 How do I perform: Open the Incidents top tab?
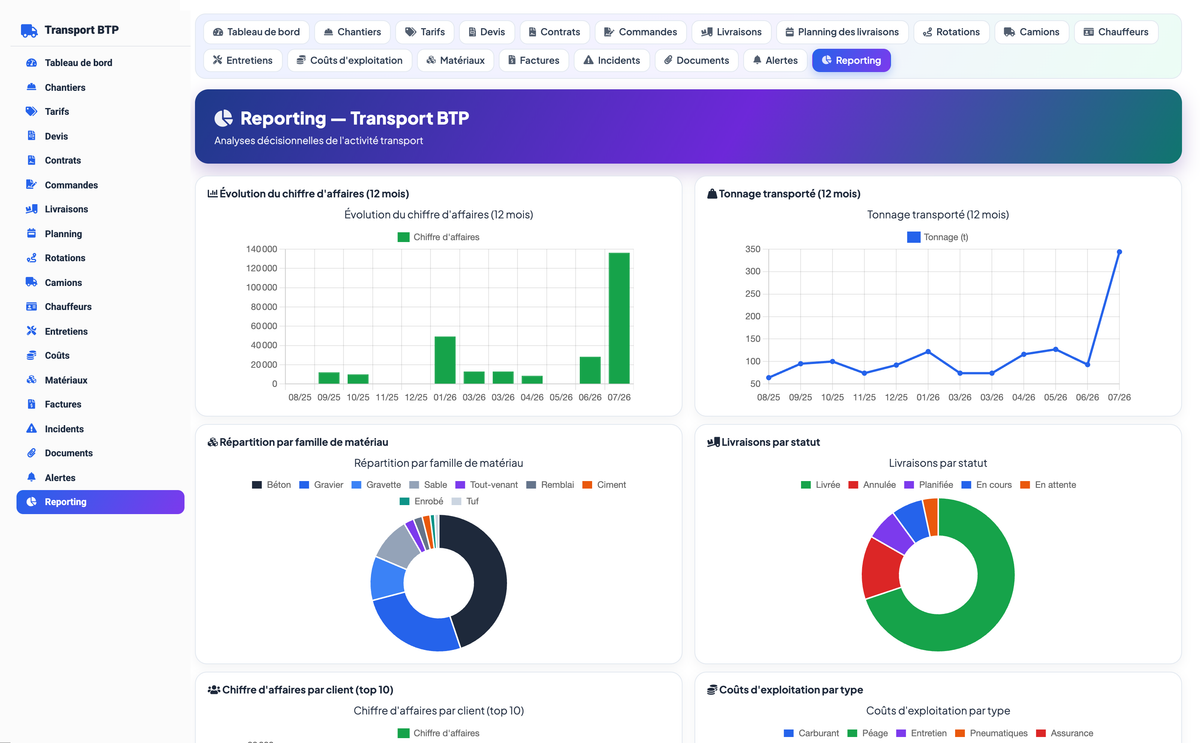coord(611,60)
